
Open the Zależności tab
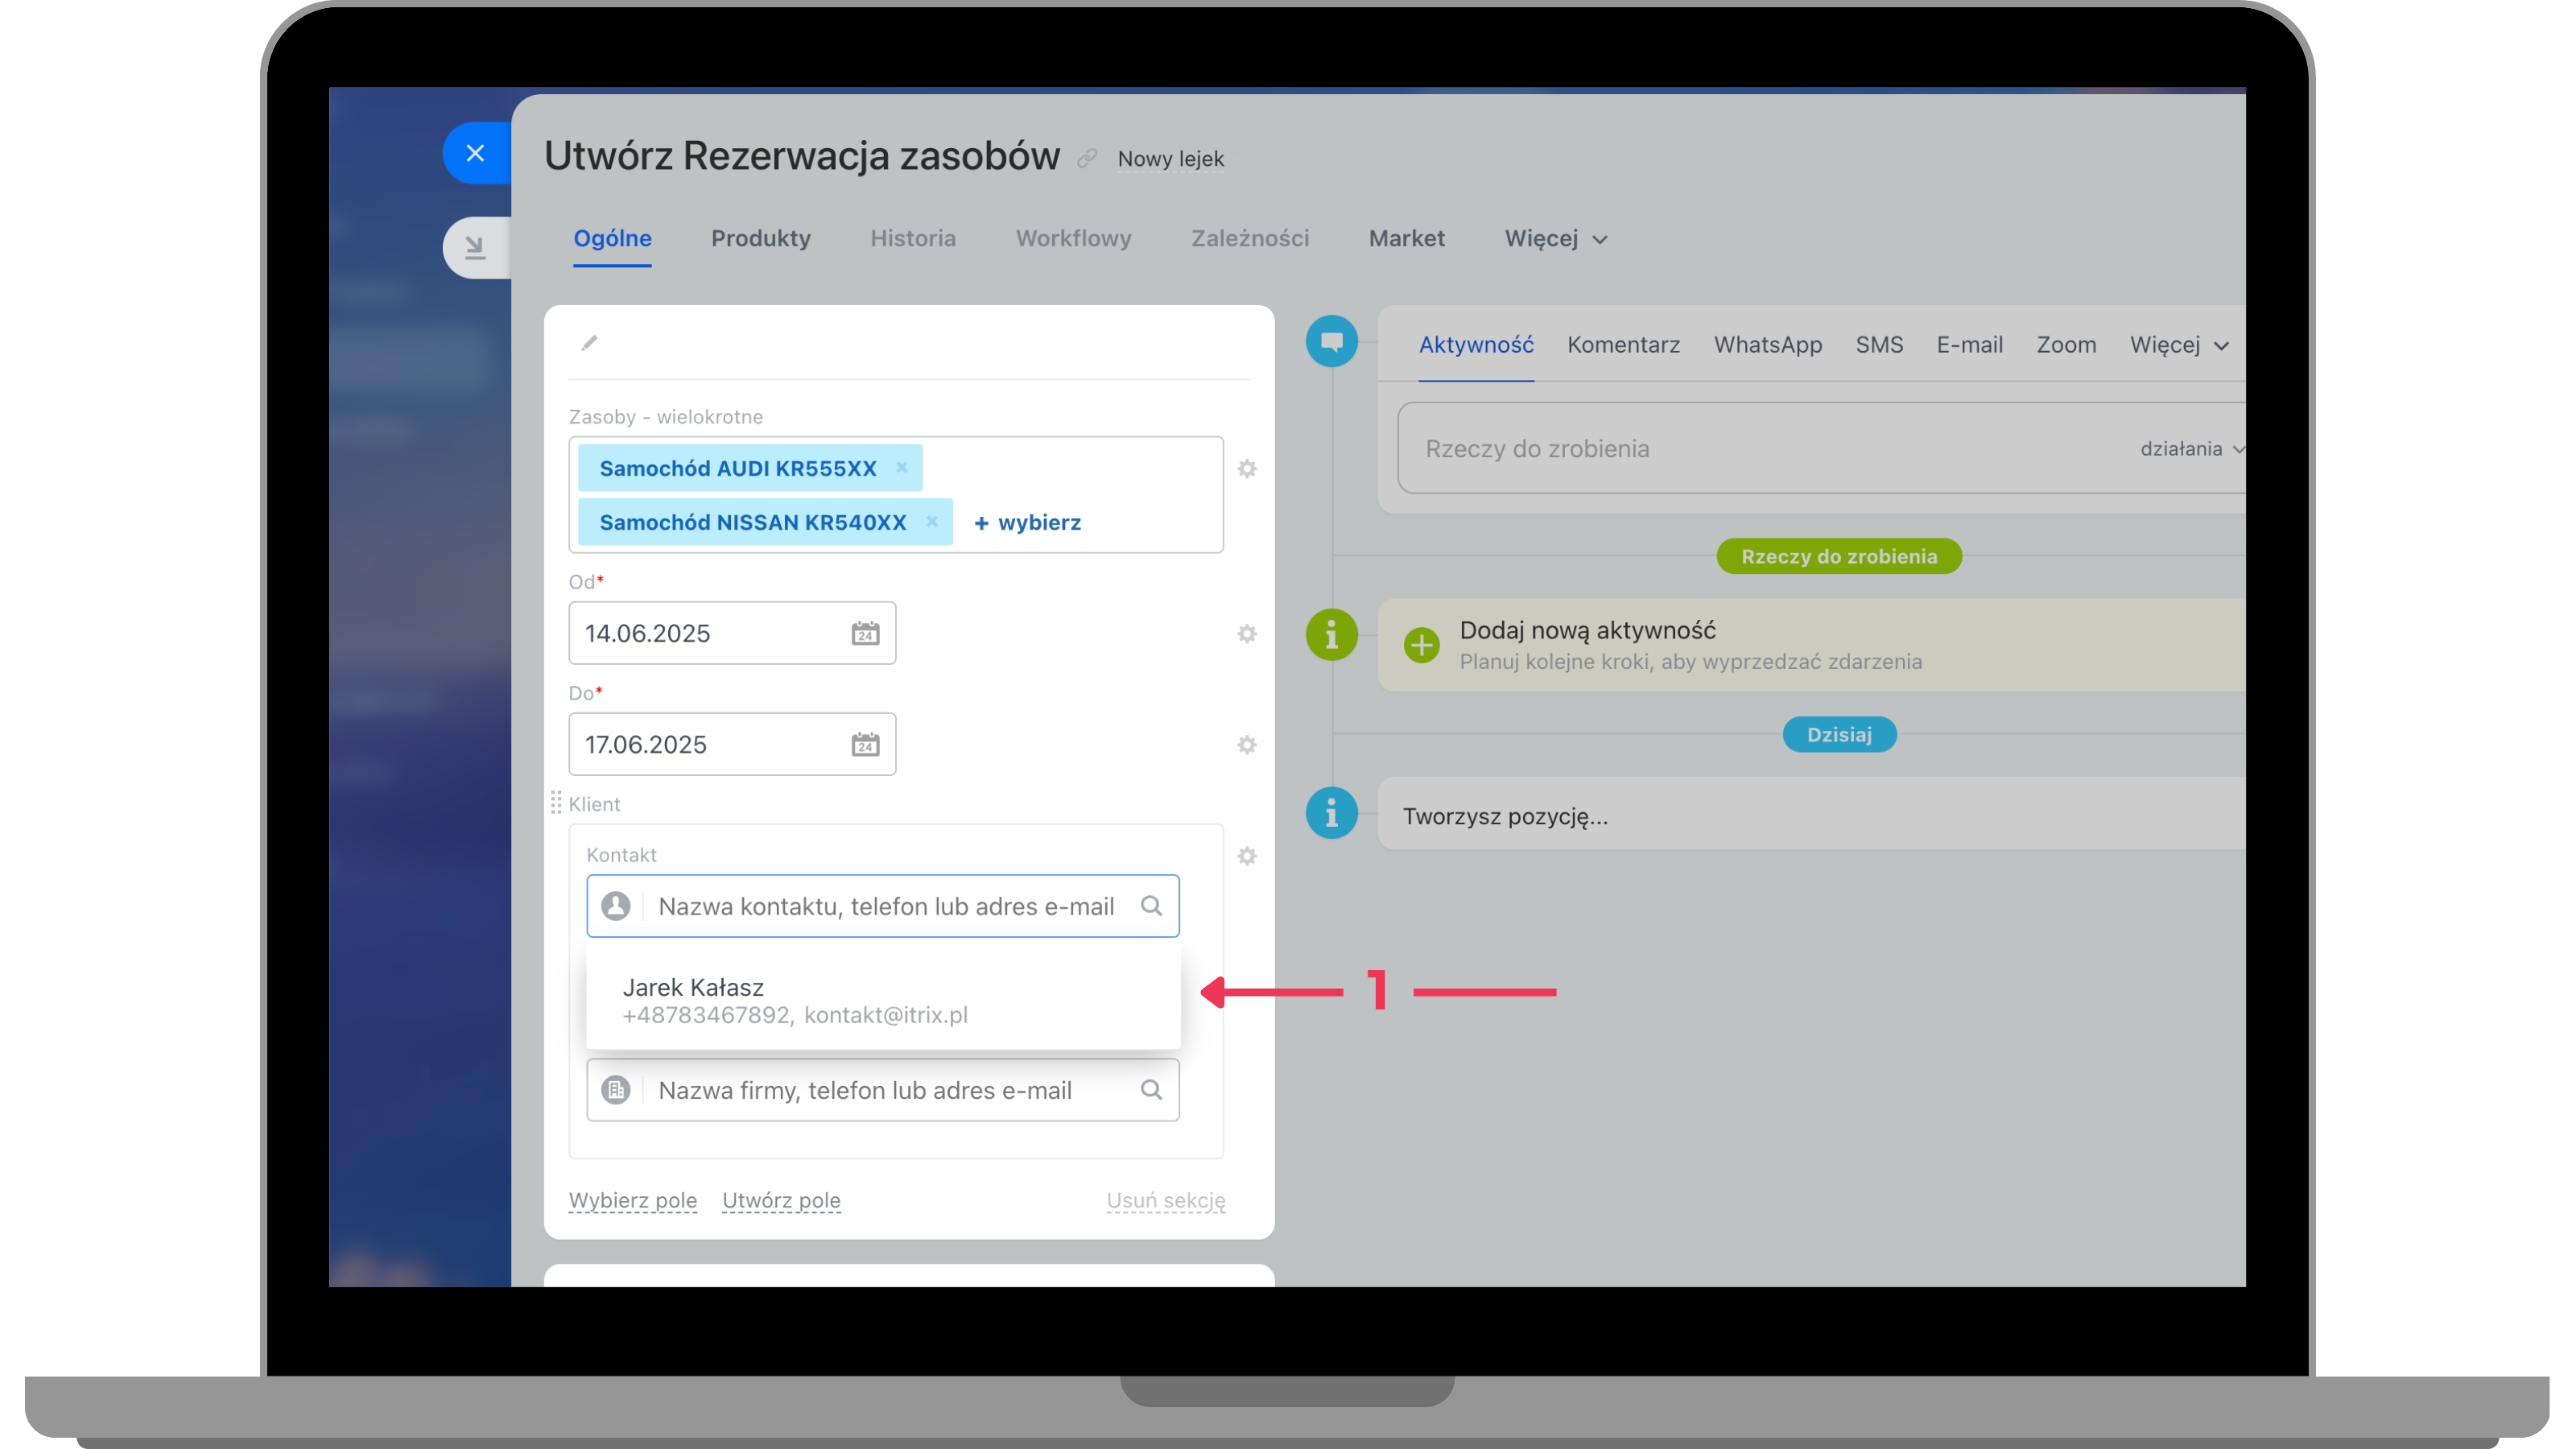[1250, 238]
